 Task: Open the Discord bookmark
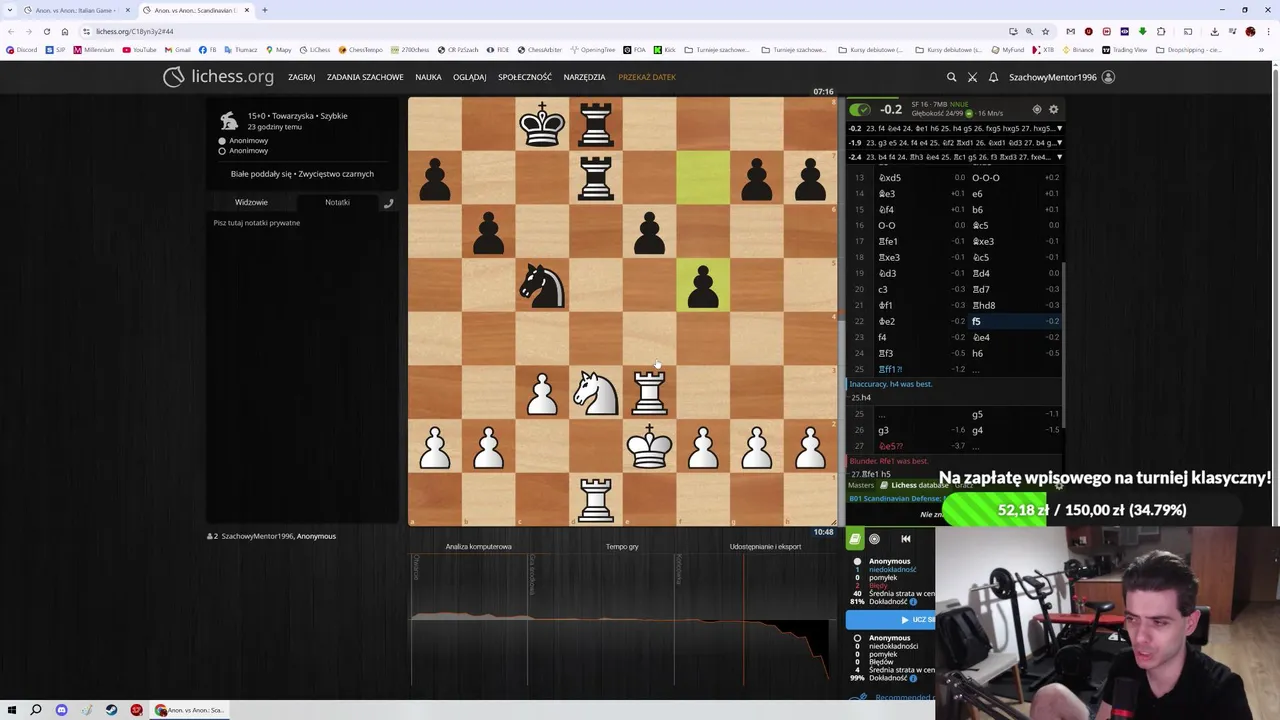click(21, 50)
